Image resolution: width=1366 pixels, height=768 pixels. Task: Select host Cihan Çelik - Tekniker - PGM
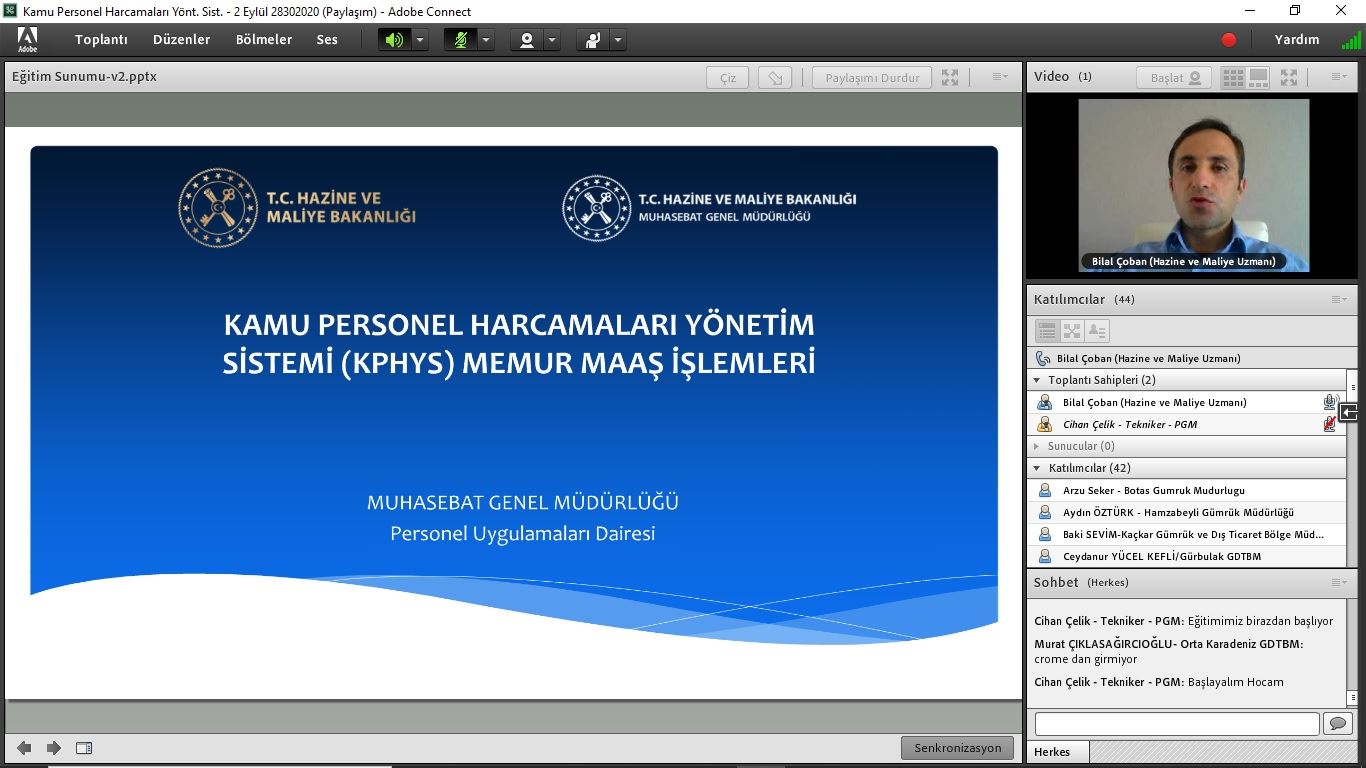click(x=1187, y=424)
